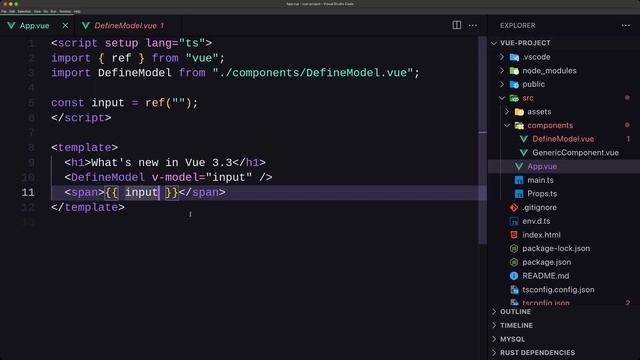
Task: Click the Vue icon beside App.vue in Explorer
Action: point(519,167)
